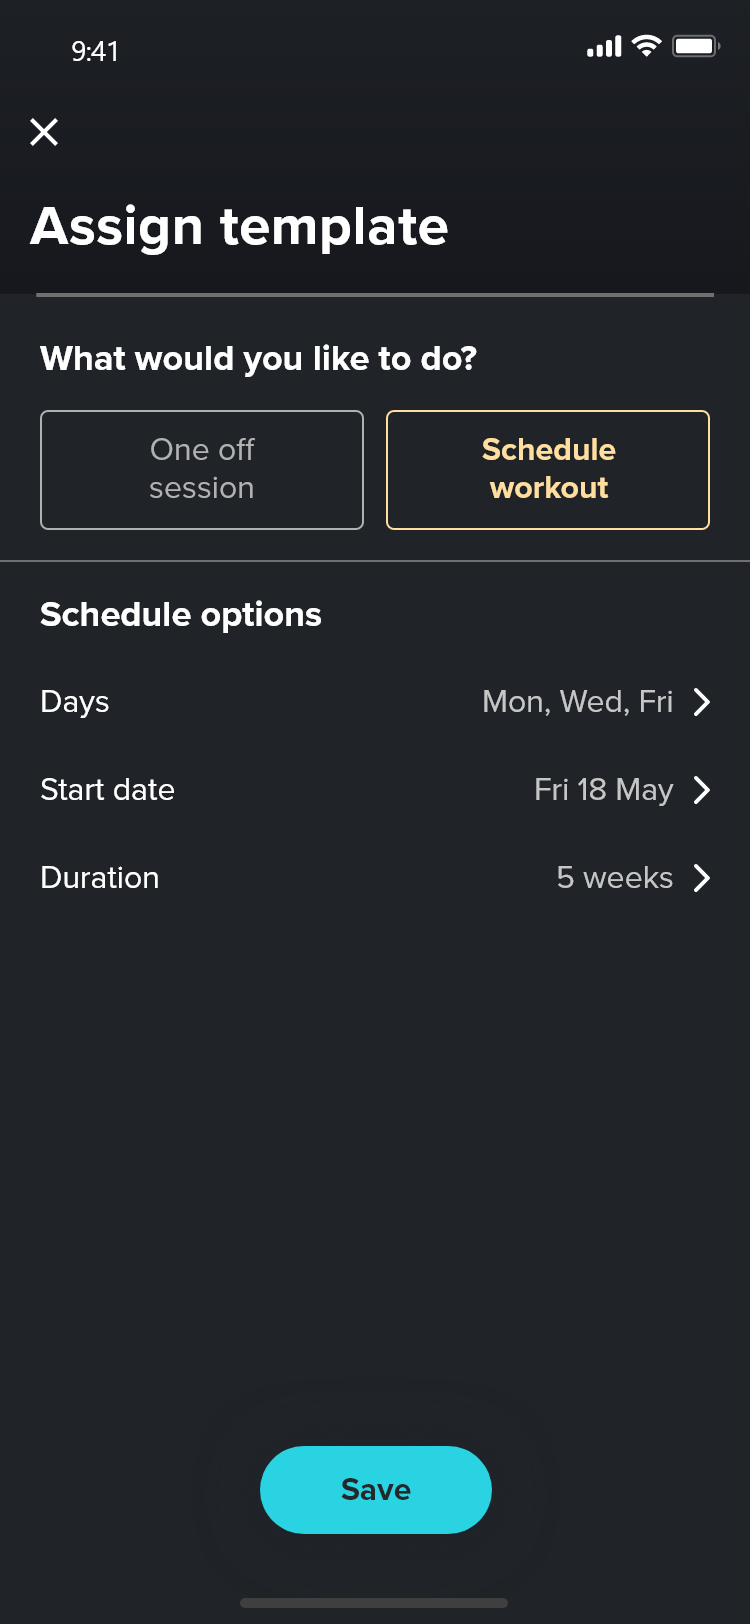Viewport: 750px width, 1624px height.
Task: Close the Assign template screen
Action: coord(44,132)
